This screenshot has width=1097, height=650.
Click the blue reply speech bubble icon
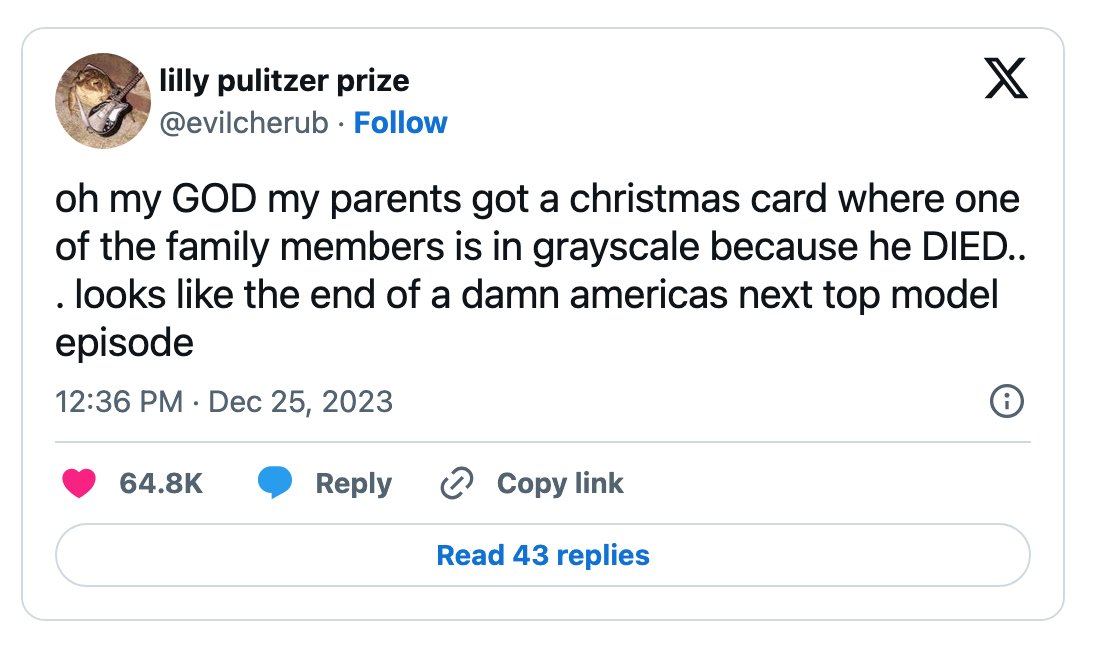click(x=275, y=483)
